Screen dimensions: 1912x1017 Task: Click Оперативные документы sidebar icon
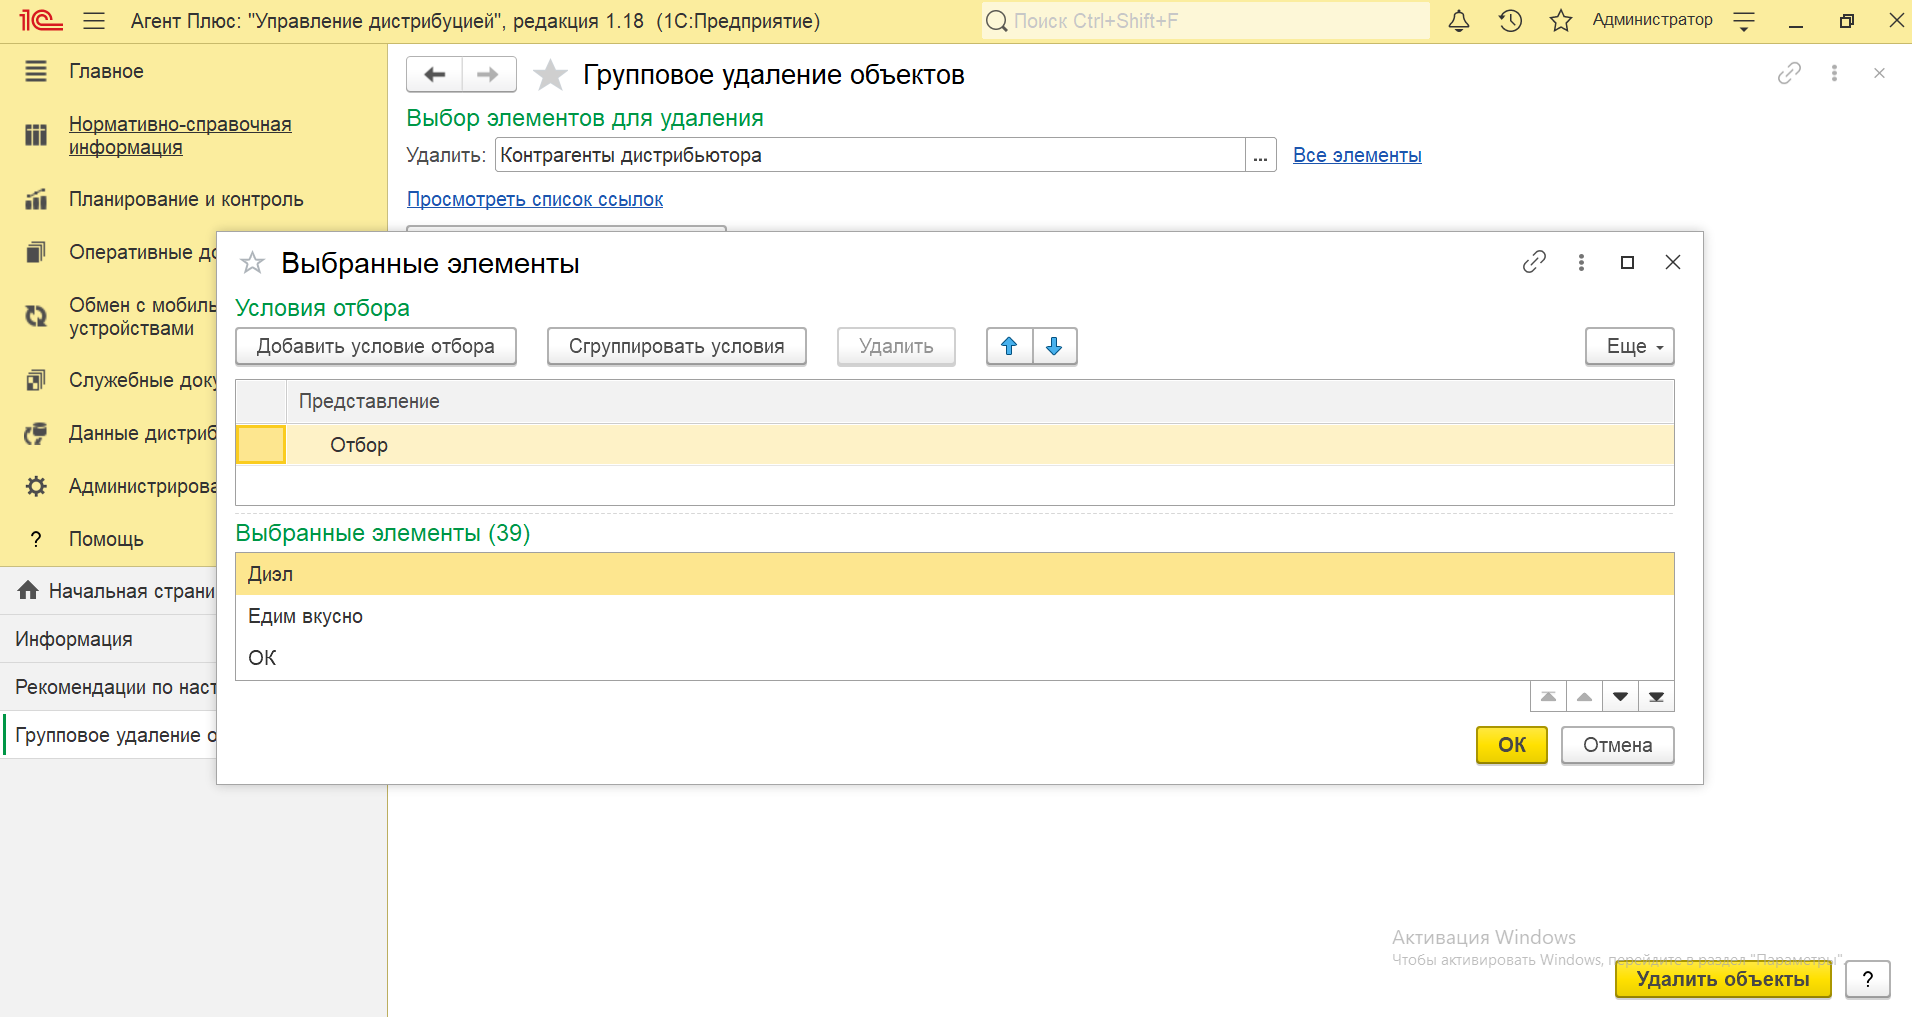(x=36, y=252)
